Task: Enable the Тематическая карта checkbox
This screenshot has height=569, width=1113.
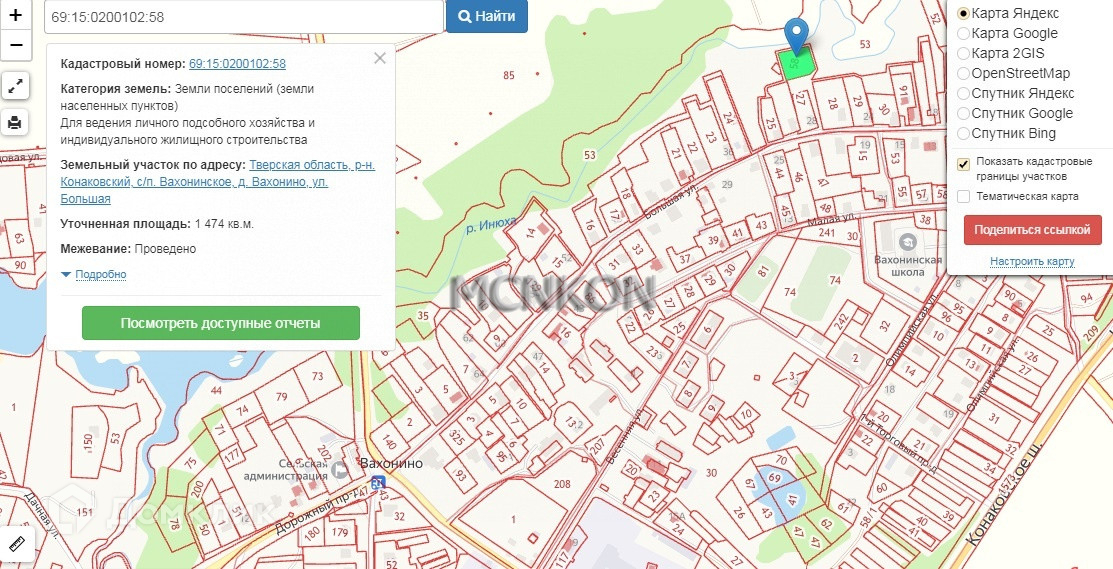Action: (963, 197)
